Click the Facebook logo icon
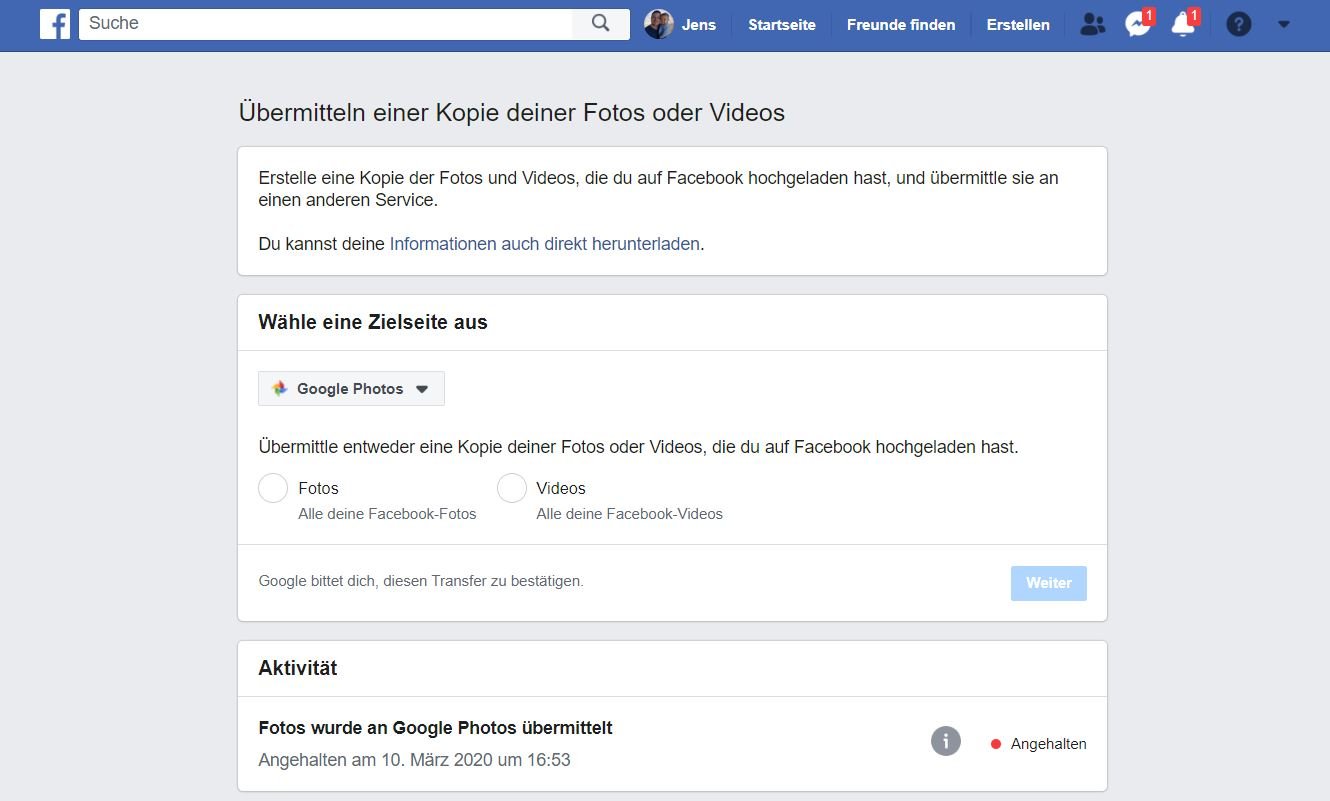Viewport: 1330px width, 801px height. (55, 24)
